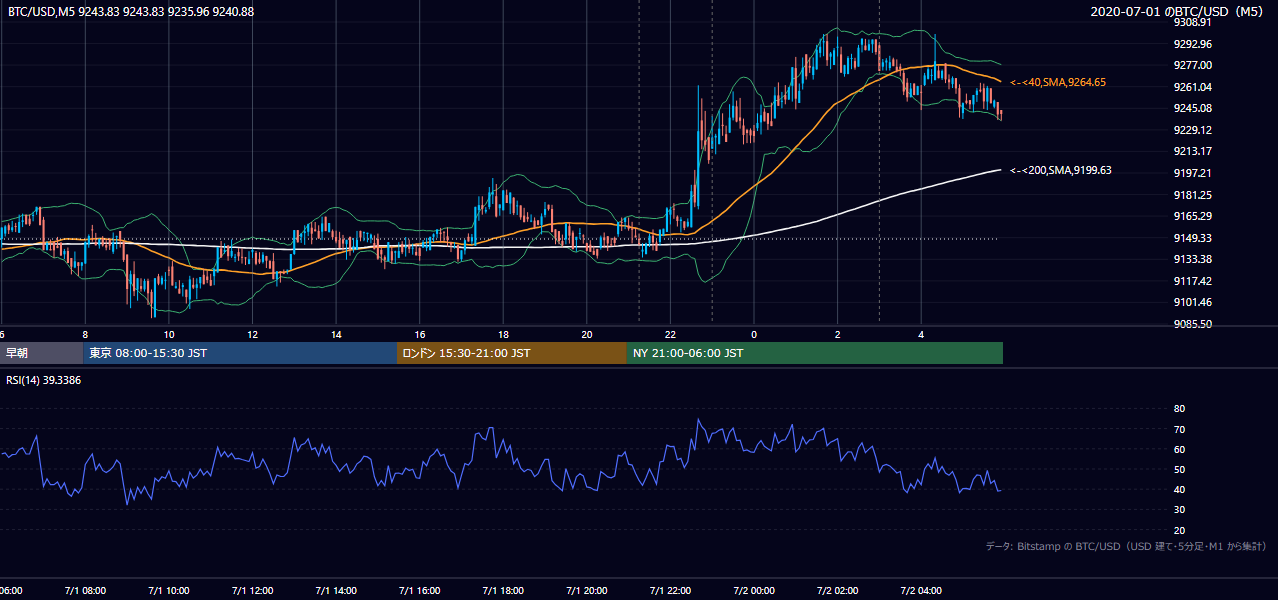
Task: Click the 7/2 04:00 date label
Action: tap(922, 591)
